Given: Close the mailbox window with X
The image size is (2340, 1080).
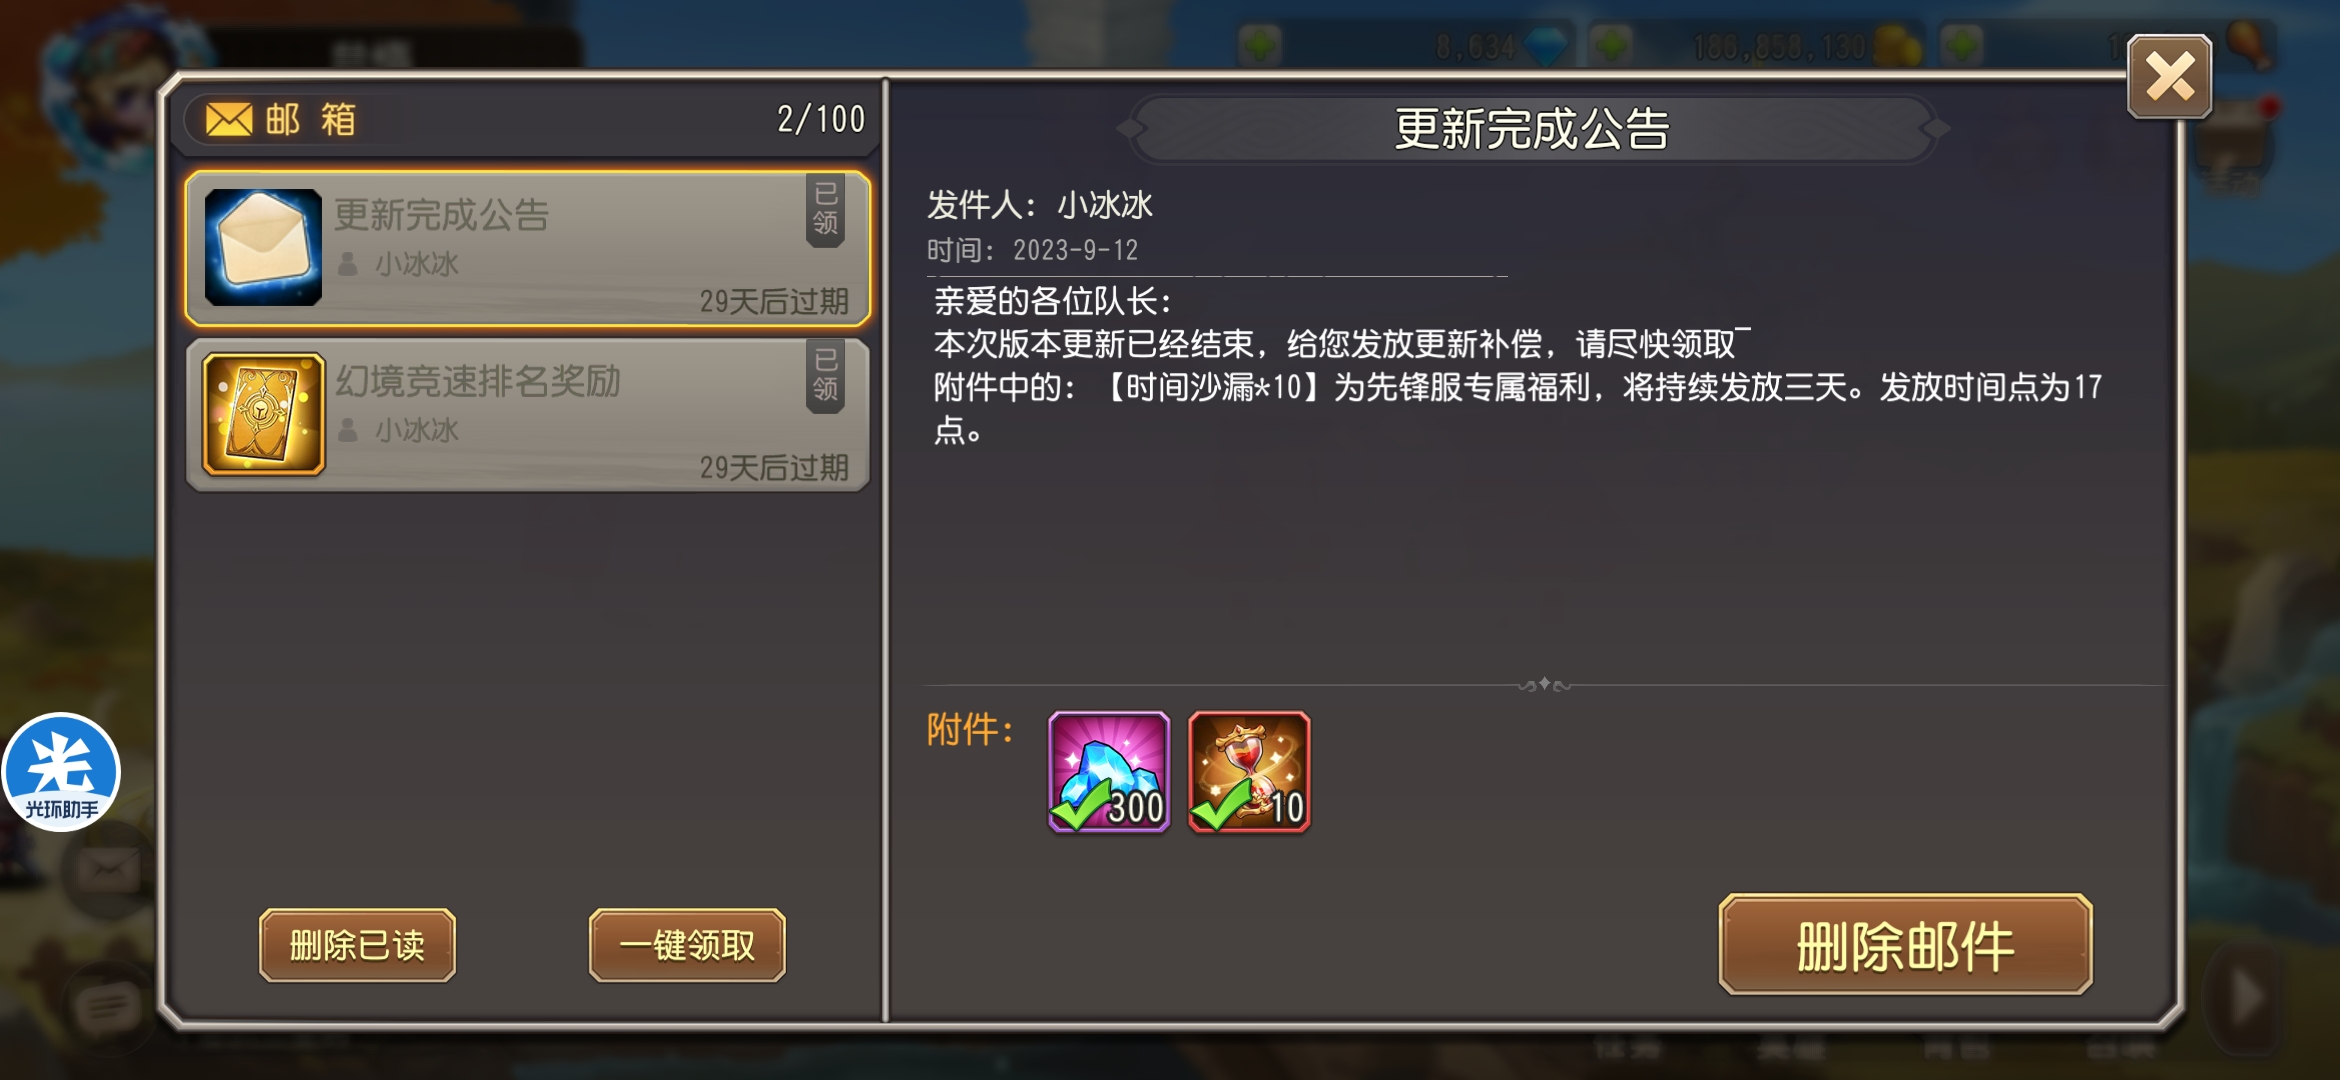Looking at the screenshot, I should tap(2169, 77).
